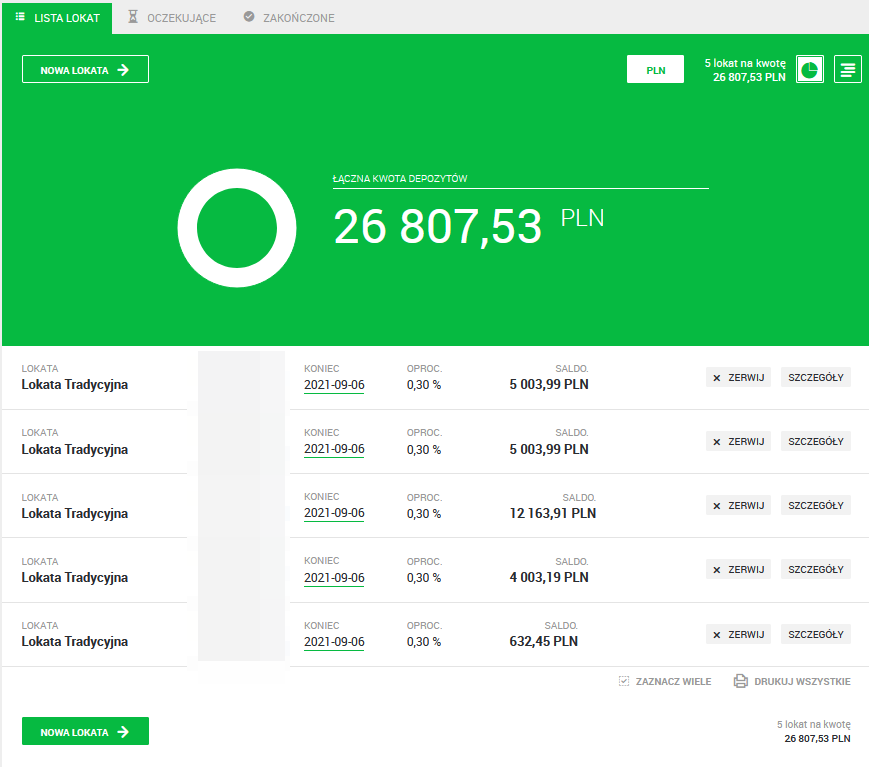Break the first deposit with Zerwij
Screen dimensions: 869x767
point(738,377)
